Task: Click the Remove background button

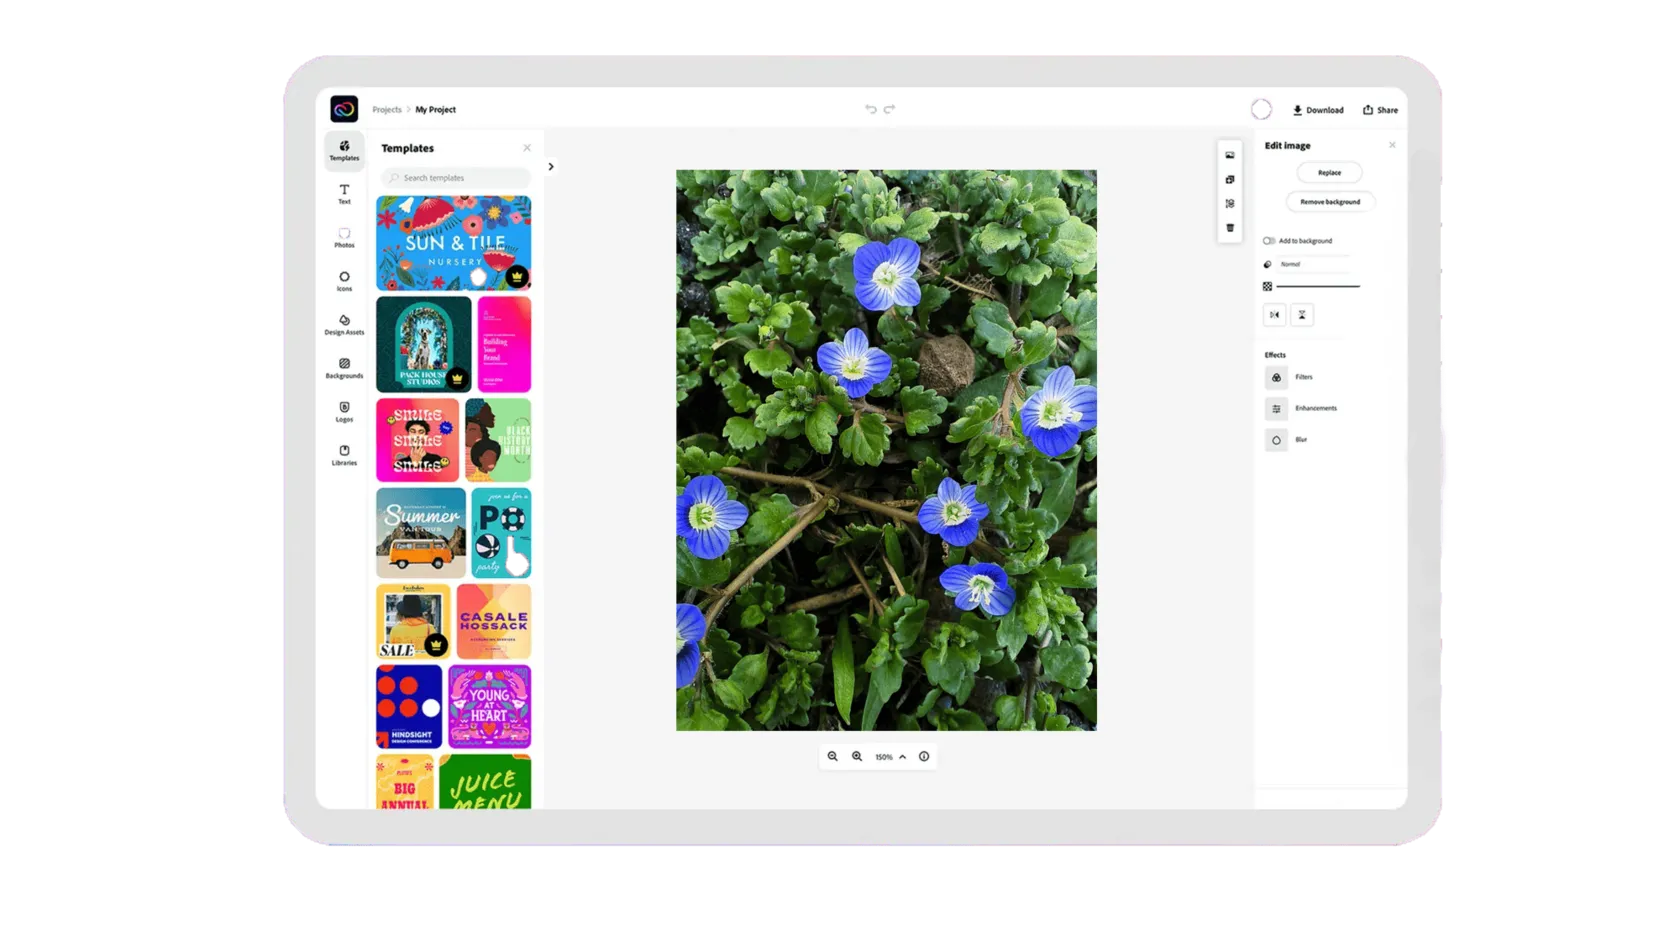Action: [x=1329, y=202]
